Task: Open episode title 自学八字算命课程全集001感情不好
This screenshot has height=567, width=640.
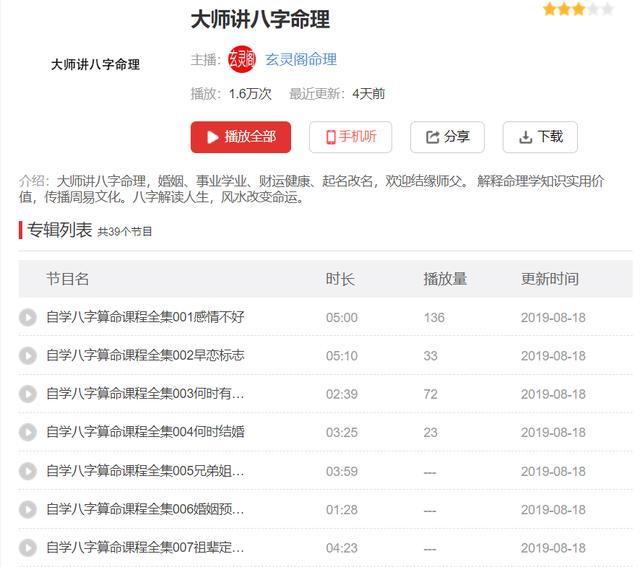Action: pos(145,317)
